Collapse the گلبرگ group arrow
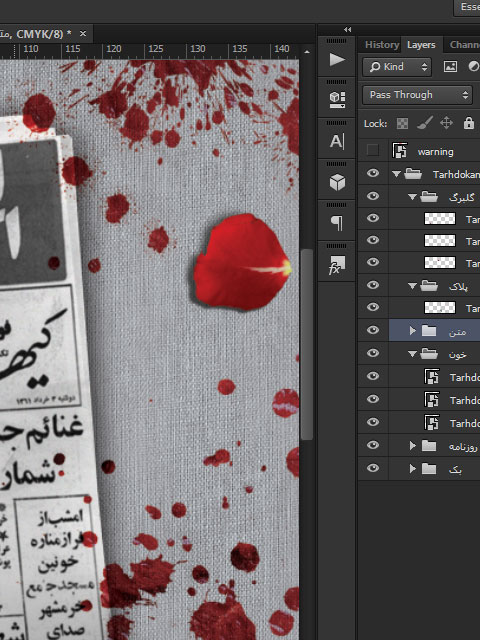 coord(413,197)
